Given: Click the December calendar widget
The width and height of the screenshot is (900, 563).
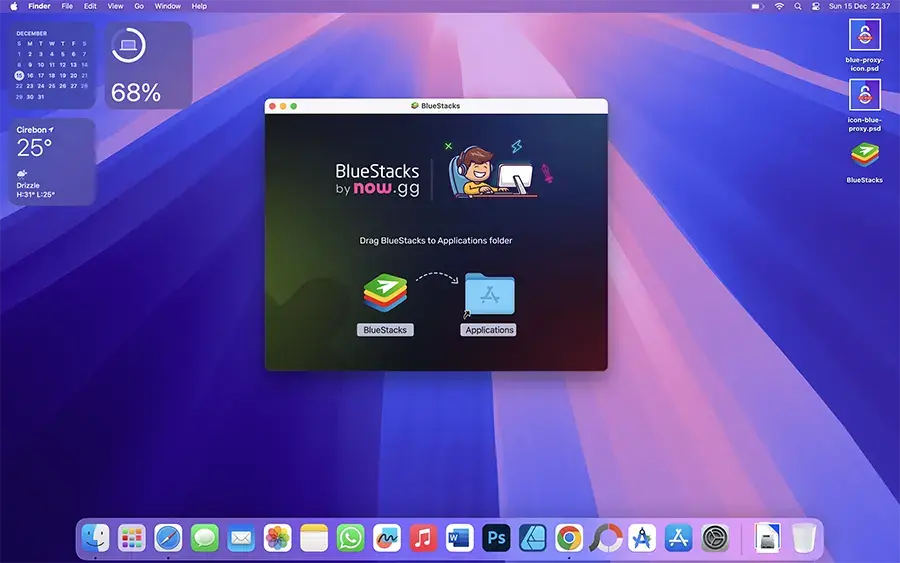Looking at the screenshot, I should [x=52, y=65].
